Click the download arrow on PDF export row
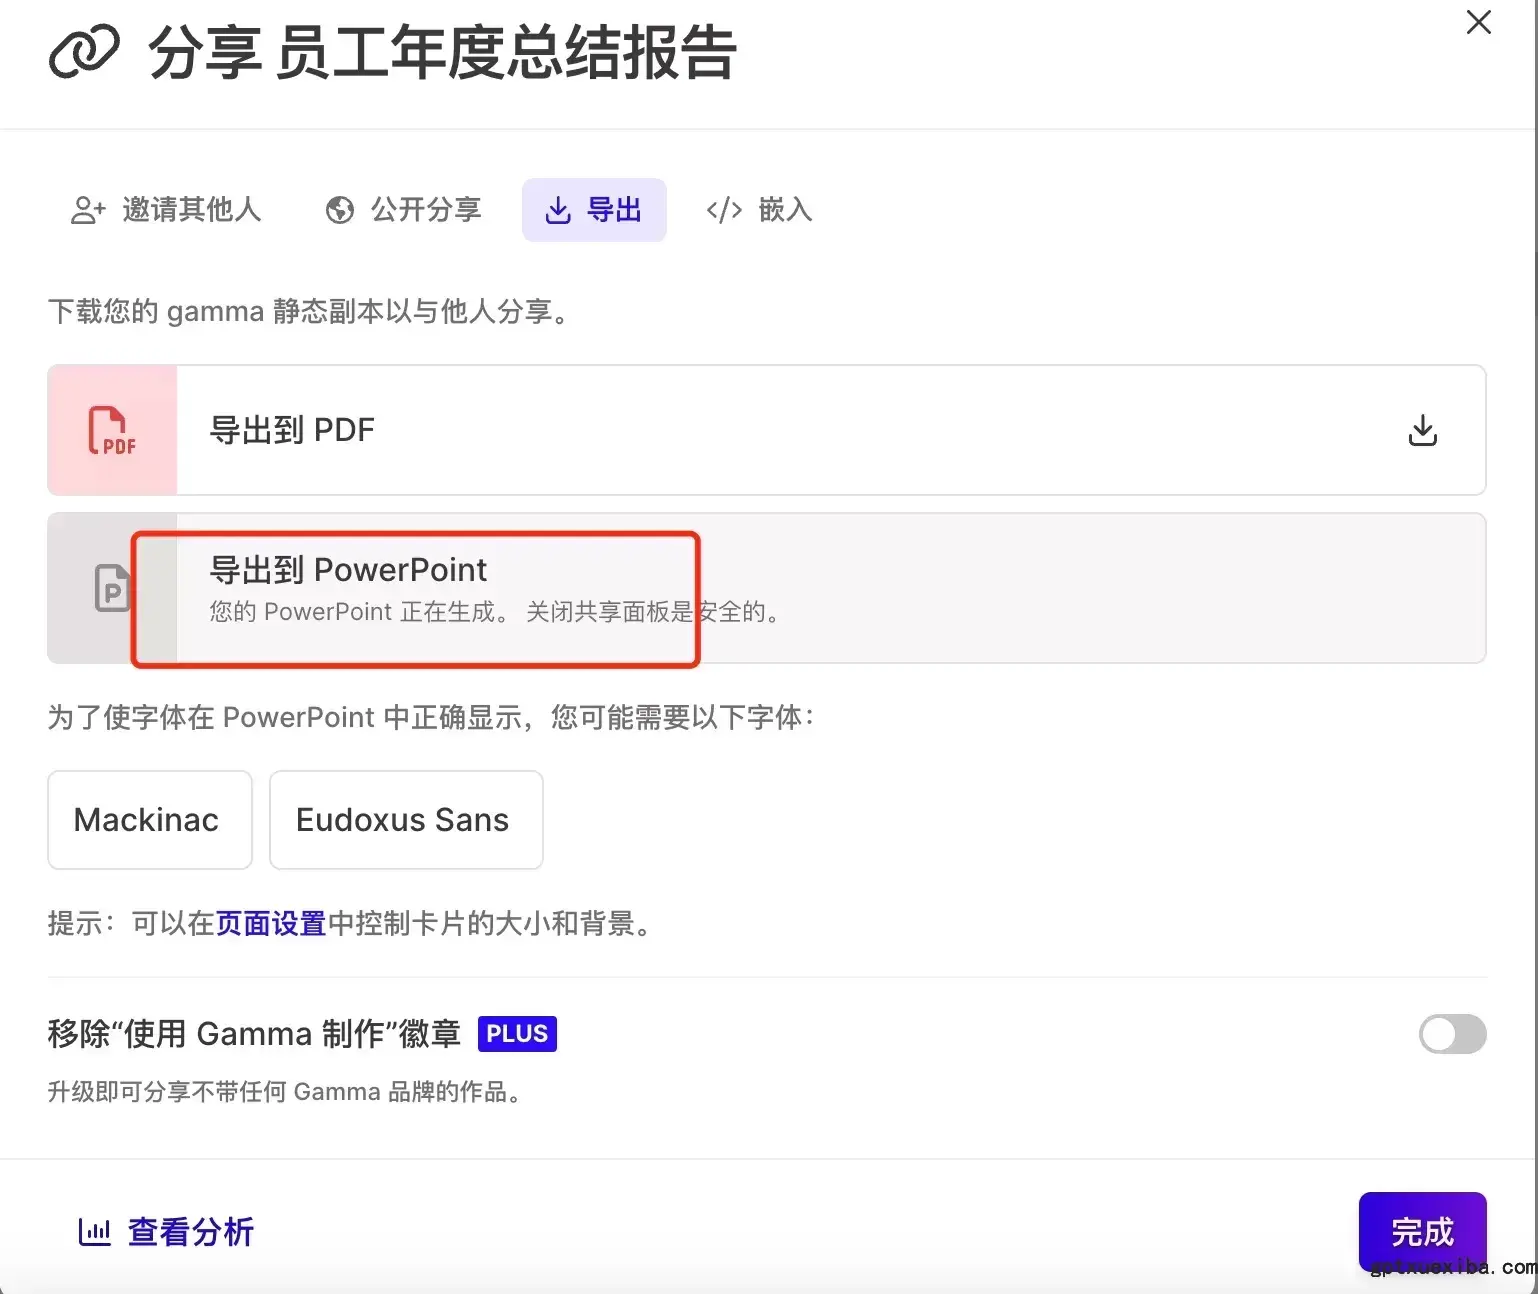Viewport: 1538px width, 1294px height. pyautogui.click(x=1422, y=430)
